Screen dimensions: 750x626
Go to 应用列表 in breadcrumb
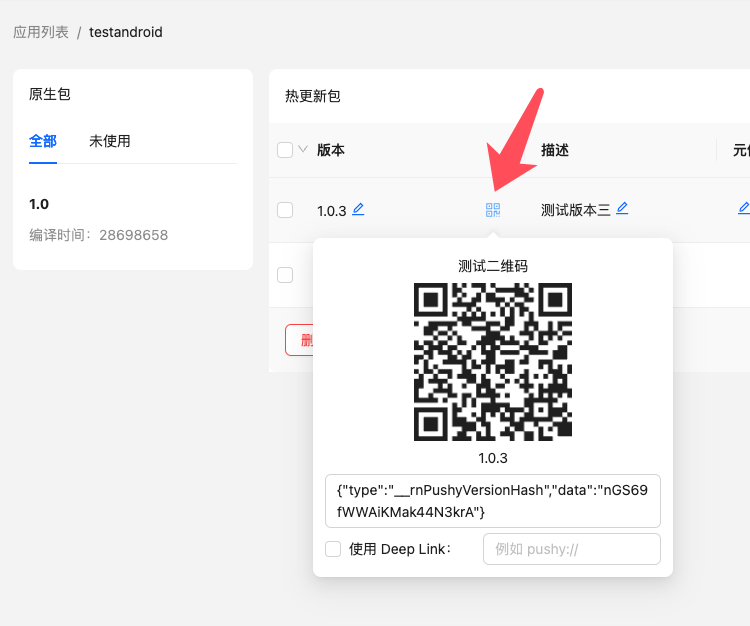(x=41, y=32)
